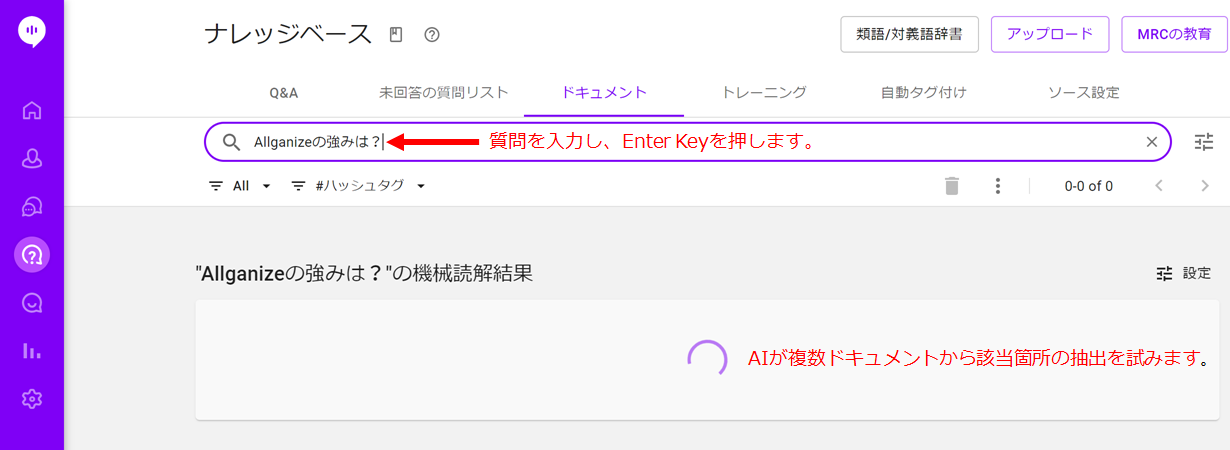
Task: Click the Alli logo in the sidebar
Action: pos(32,32)
